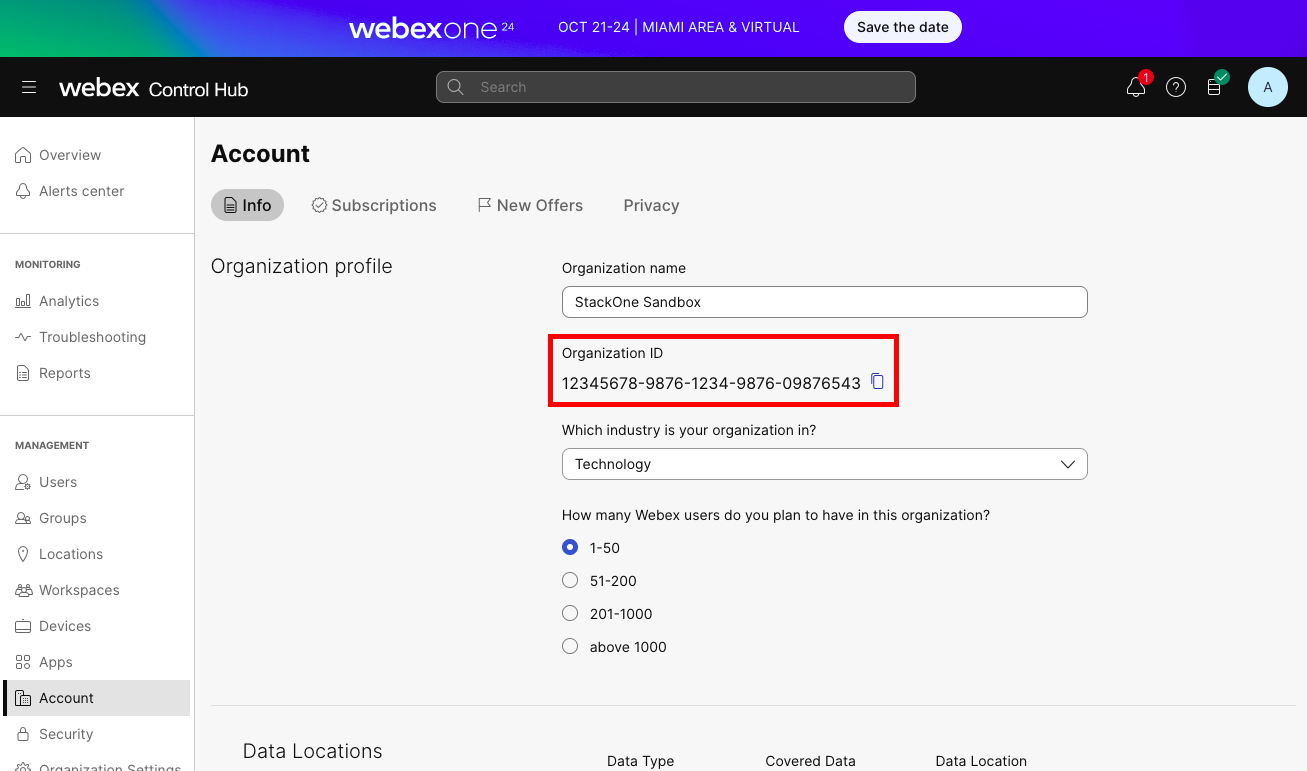The image size is (1307, 771).
Task: Click the Users person icon in sidebar
Action: pyautogui.click(x=23, y=482)
